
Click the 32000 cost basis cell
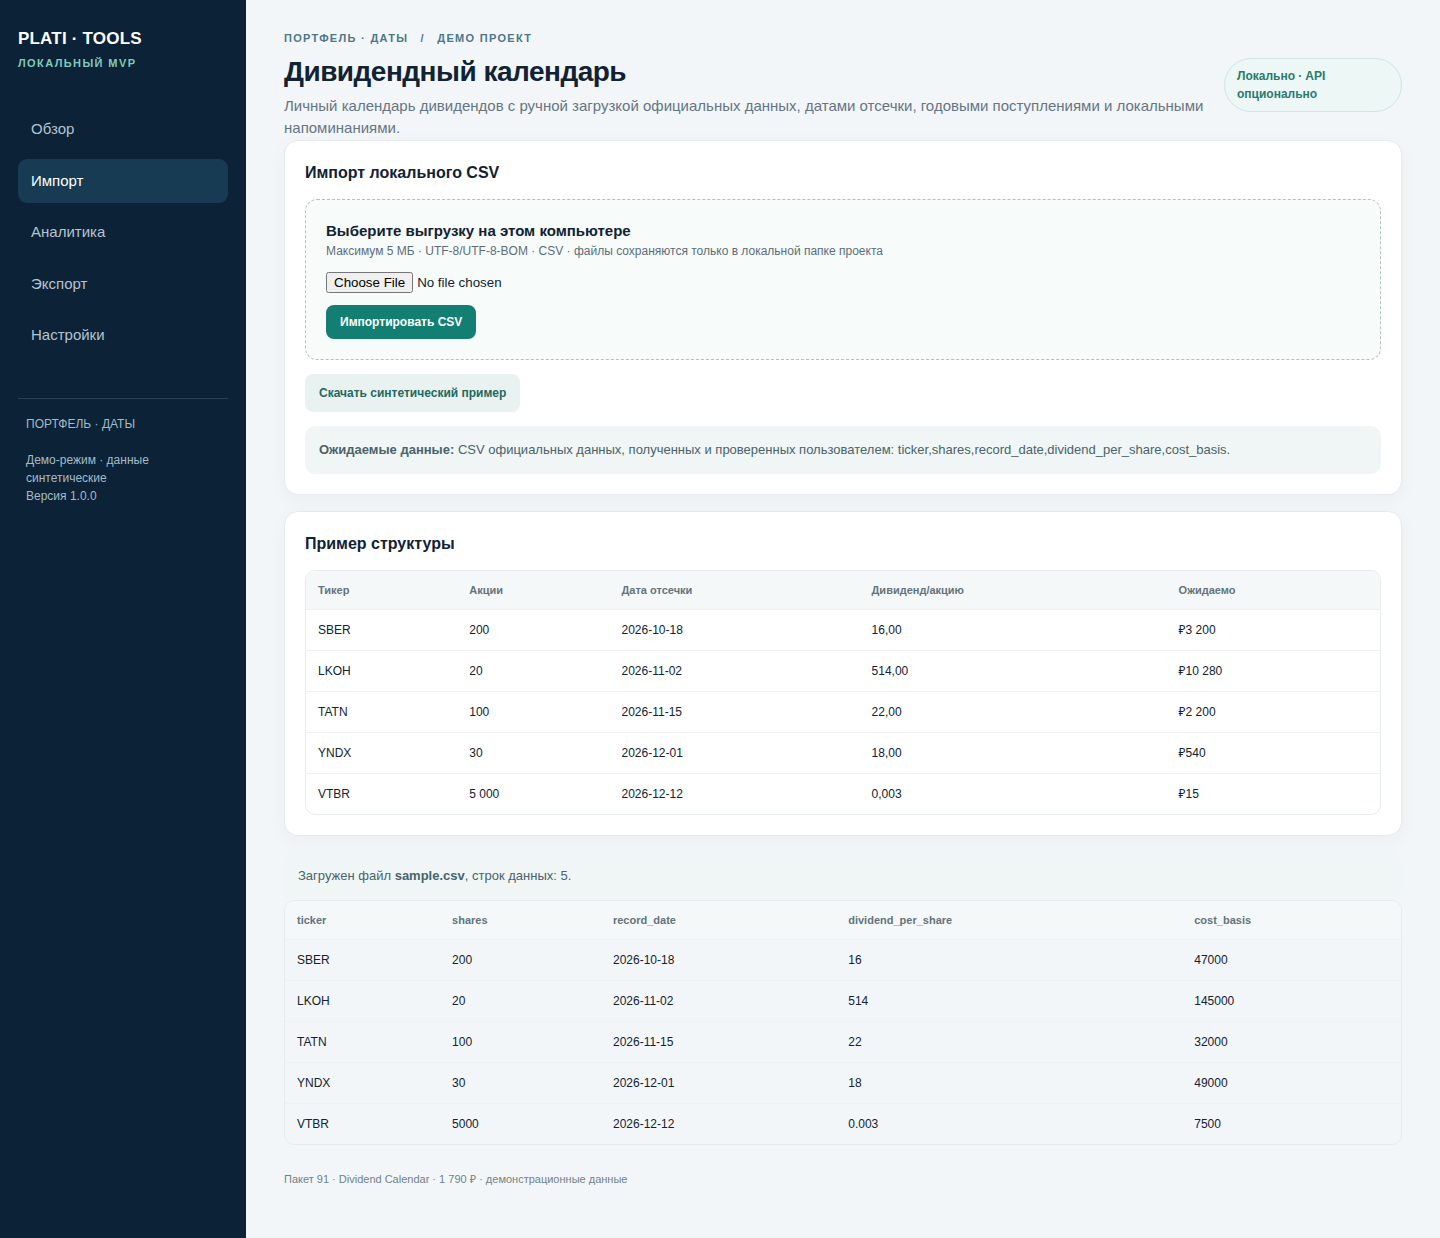[x=1211, y=1042]
